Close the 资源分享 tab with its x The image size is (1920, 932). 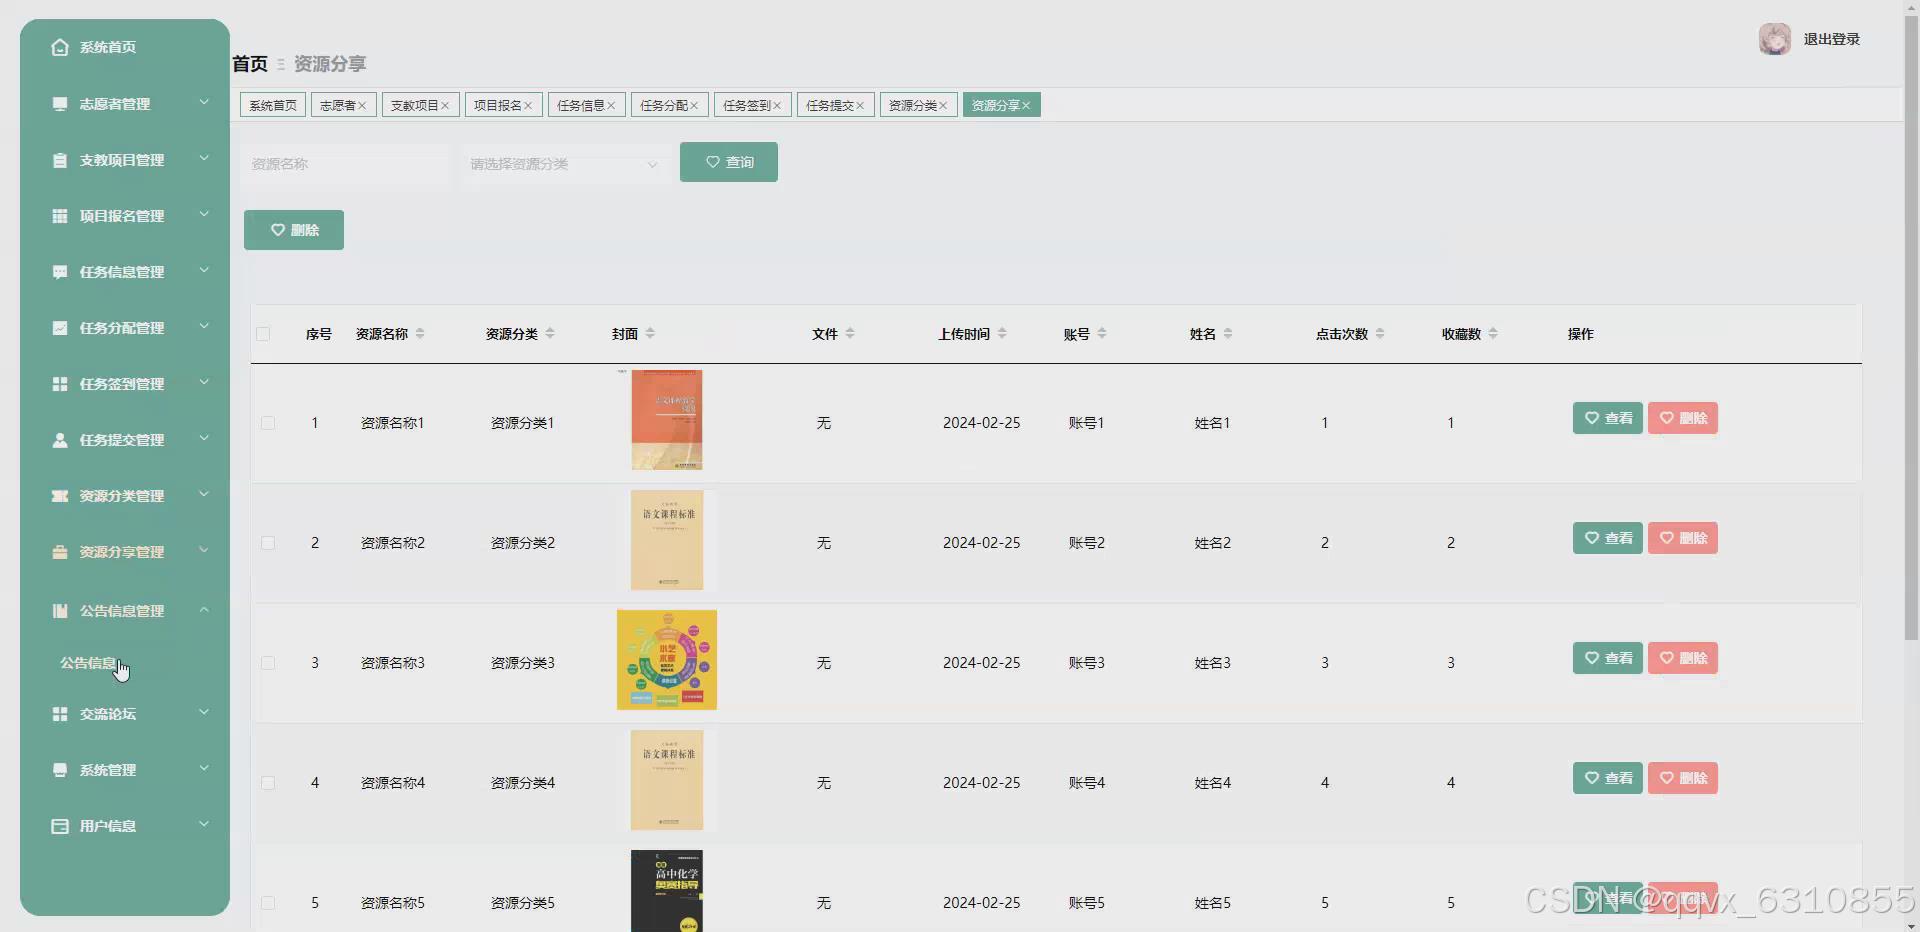1026,106
